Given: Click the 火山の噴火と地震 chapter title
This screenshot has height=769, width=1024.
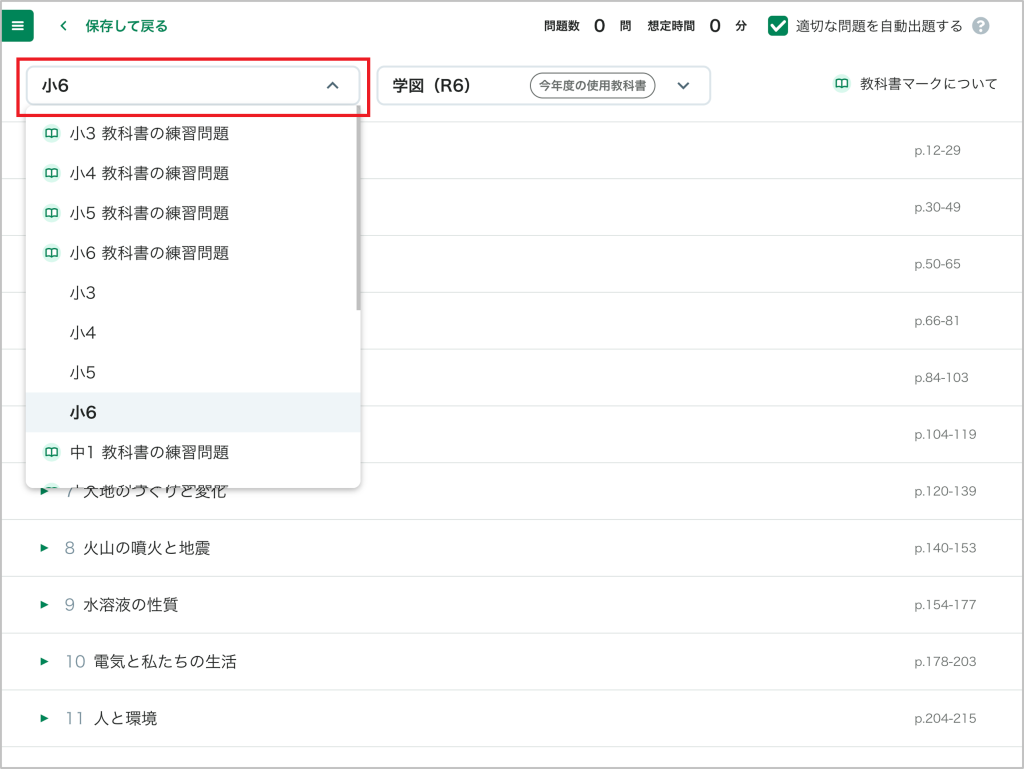Looking at the screenshot, I should pos(146,548).
